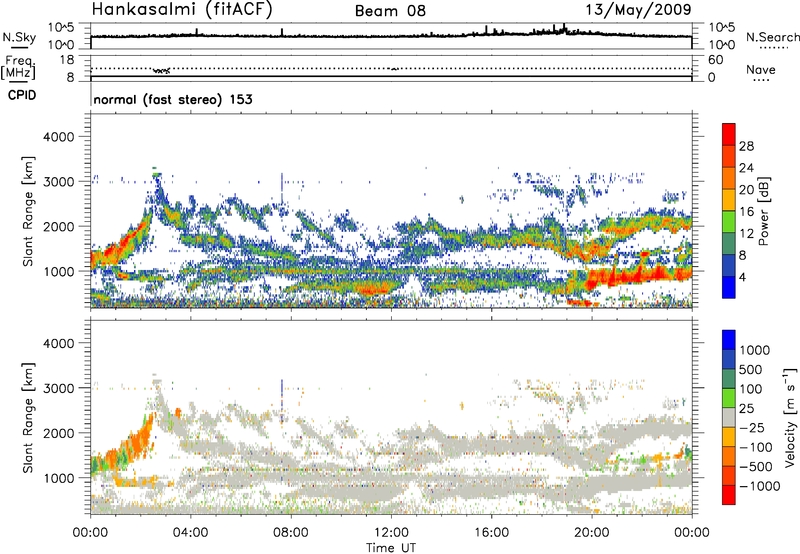Click the '3000' tick on the velocity panel
The height and width of the screenshot is (554, 800).
tap(58, 388)
